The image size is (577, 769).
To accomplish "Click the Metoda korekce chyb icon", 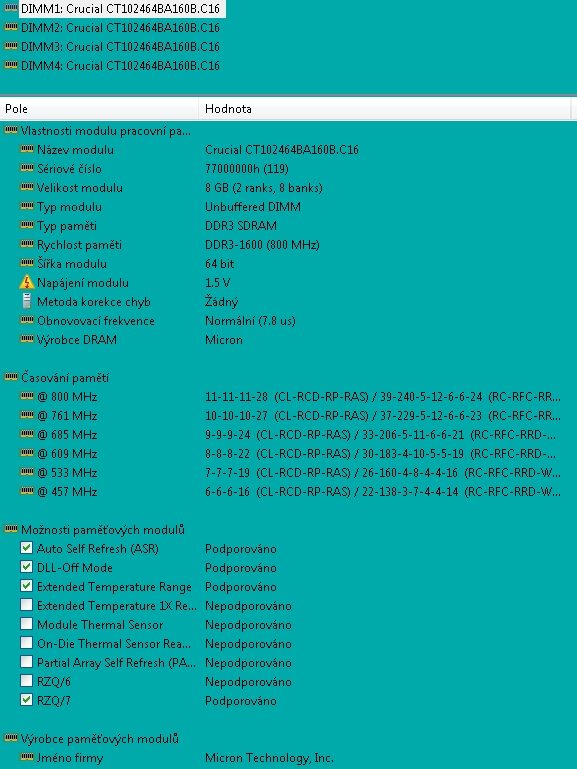I will click(x=26, y=301).
